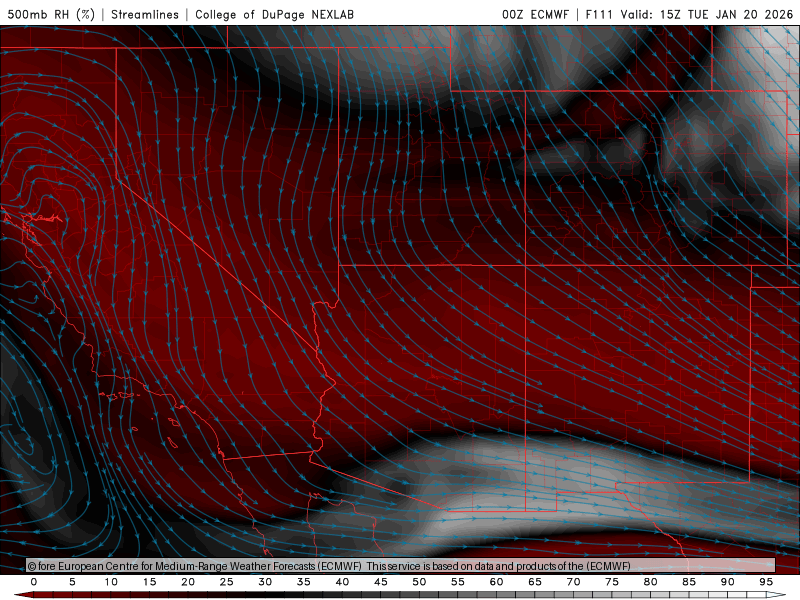This screenshot has height=600, width=800.
Task: Click the '65' value on the colorbar scale
Action: (535, 582)
